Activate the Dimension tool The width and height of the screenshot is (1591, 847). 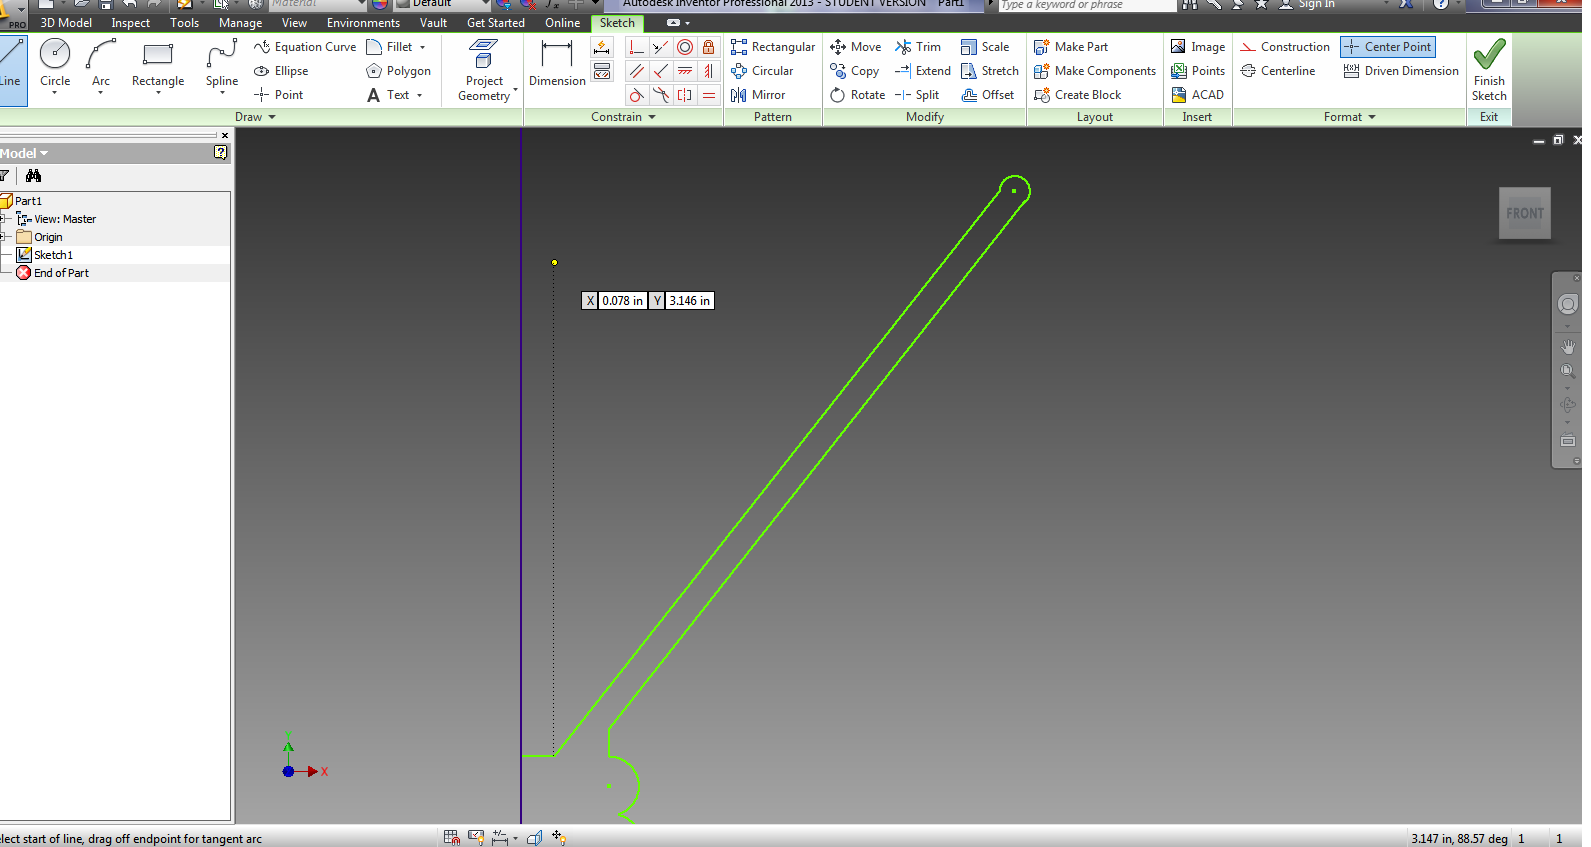click(x=557, y=64)
